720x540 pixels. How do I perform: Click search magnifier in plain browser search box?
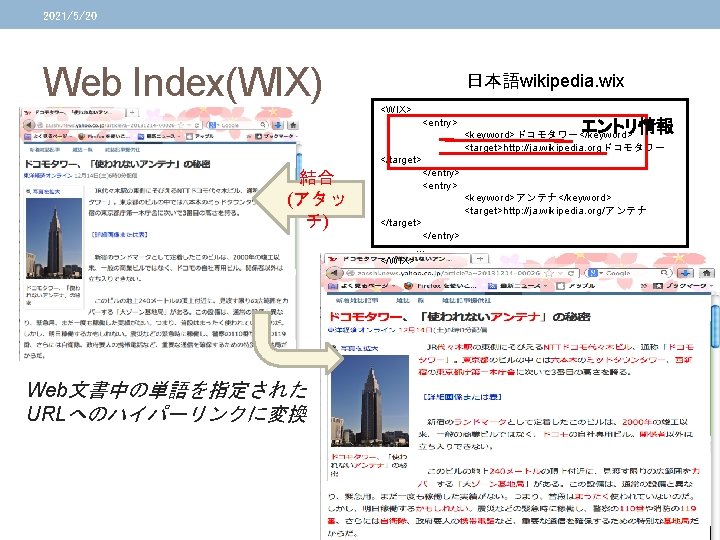pos(263,125)
